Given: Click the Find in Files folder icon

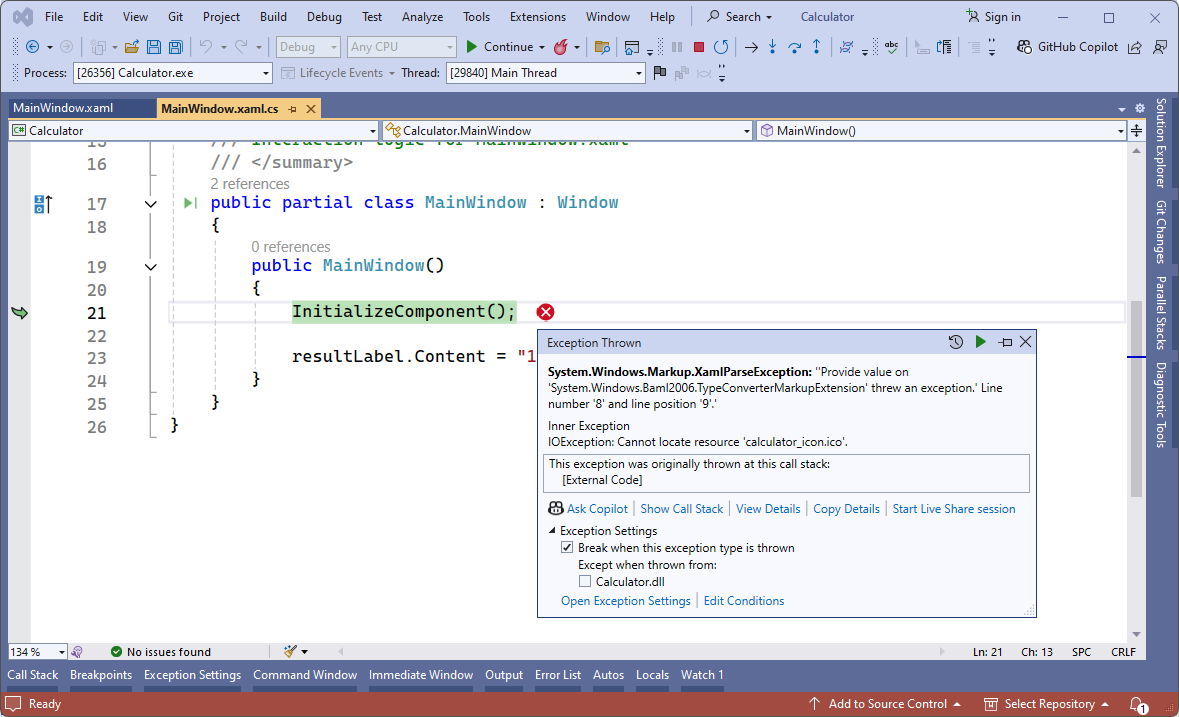Looking at the screenshot, I should click(602, 47).
